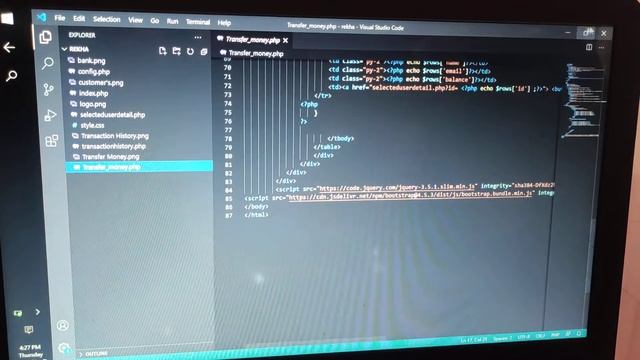Open the Run menu

tap(173, 21)
